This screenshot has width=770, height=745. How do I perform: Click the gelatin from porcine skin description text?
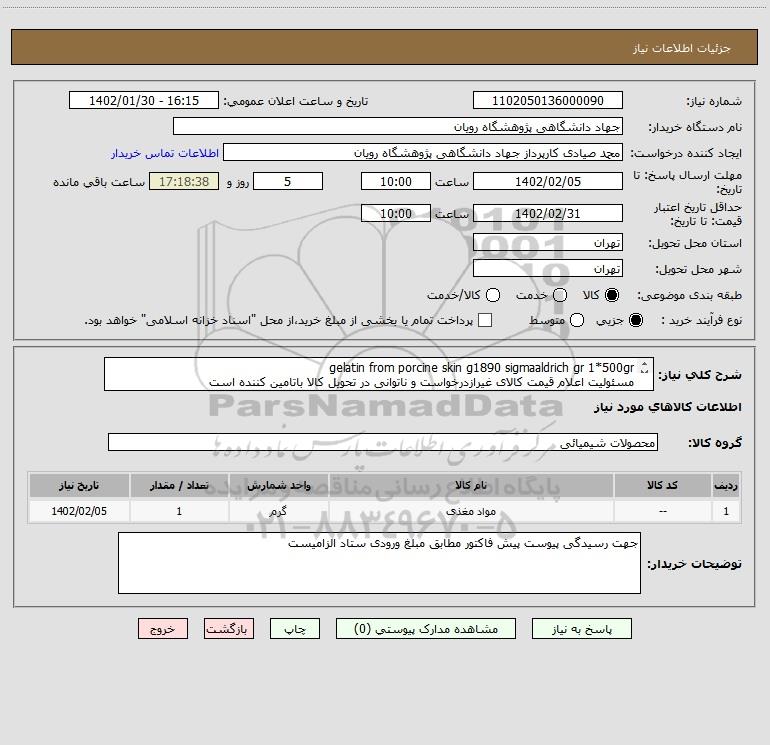[x=481, y=368]
